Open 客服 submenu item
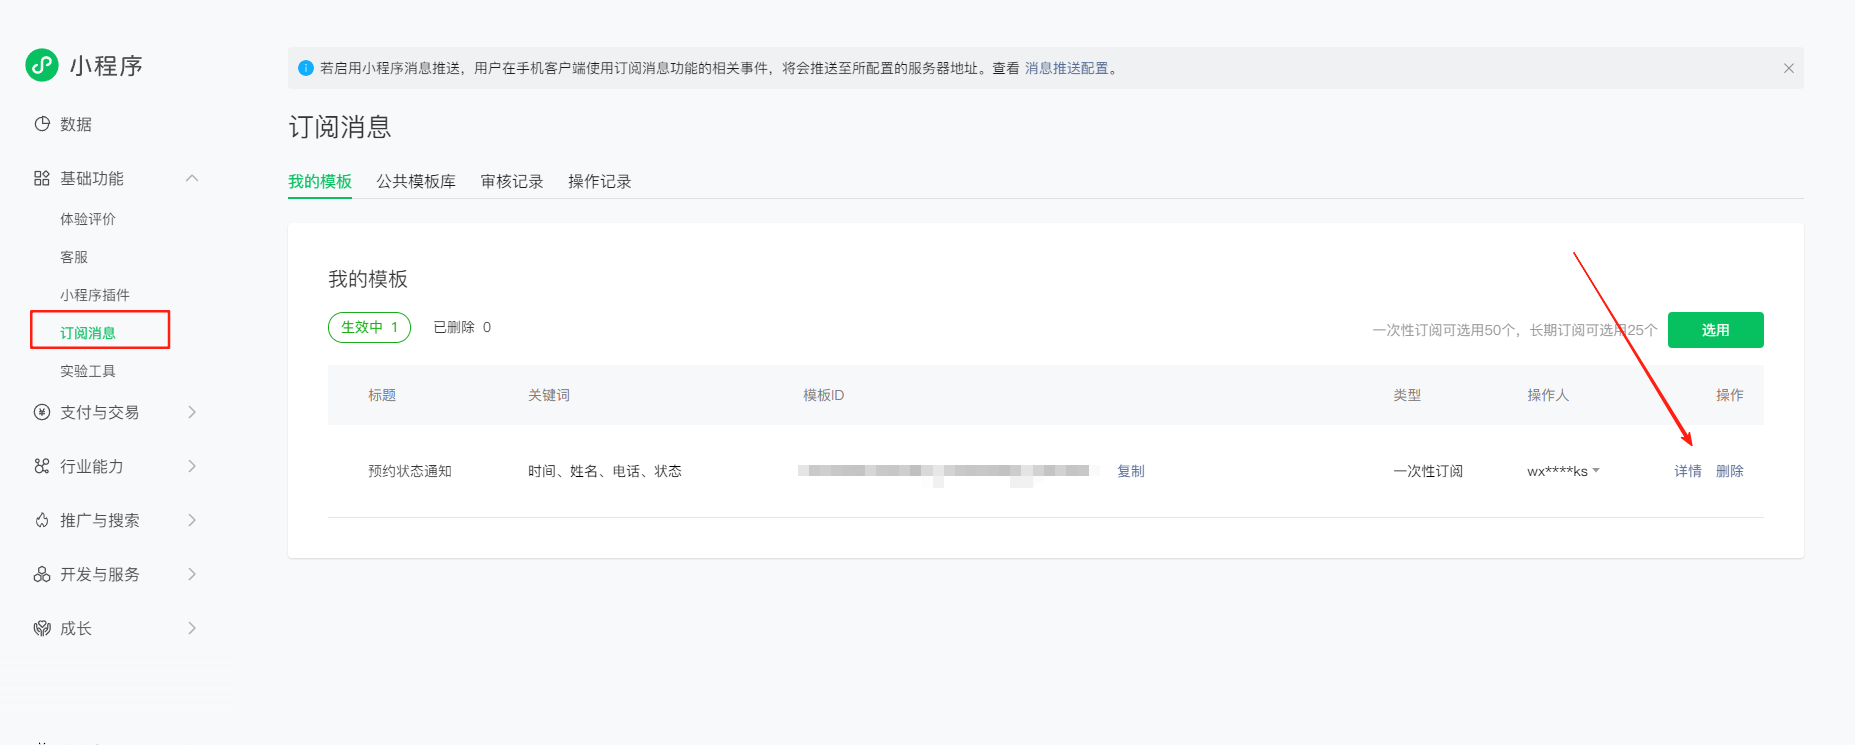 74,257
